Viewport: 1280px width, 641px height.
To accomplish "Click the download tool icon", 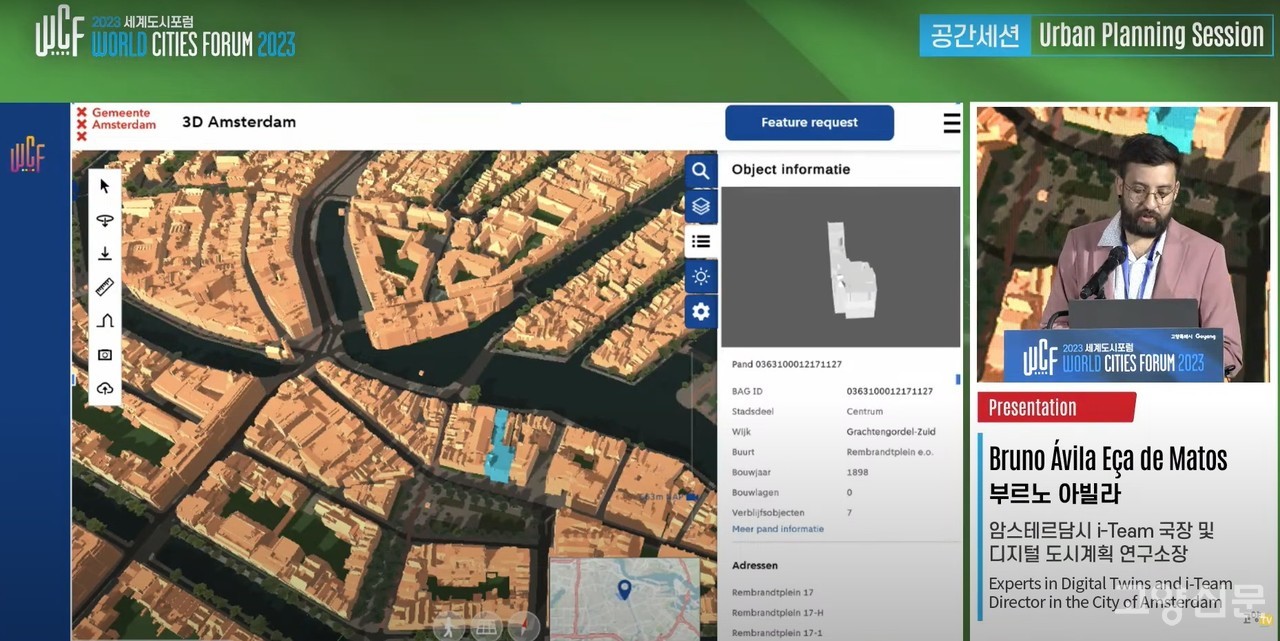I will 105,254.
